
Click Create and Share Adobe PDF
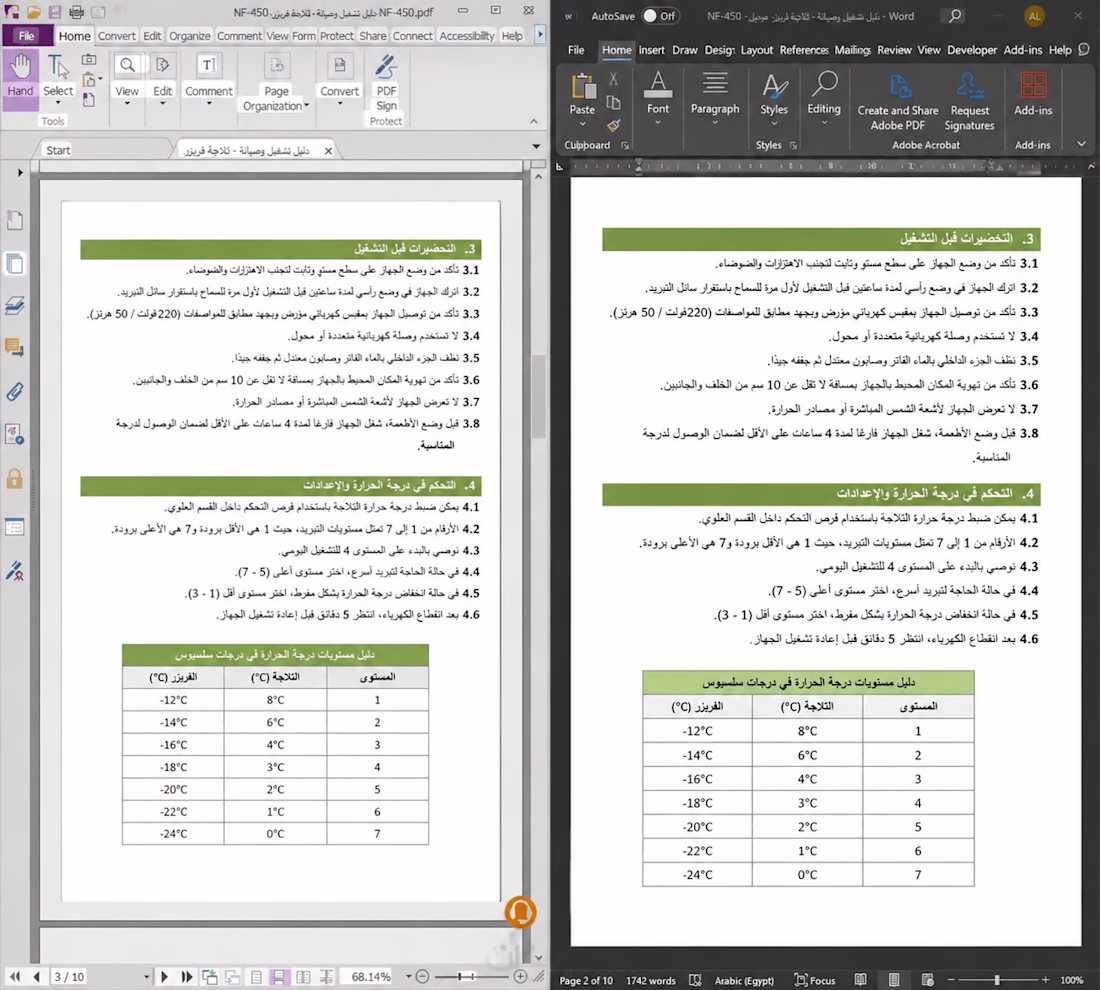coord(898,102)
